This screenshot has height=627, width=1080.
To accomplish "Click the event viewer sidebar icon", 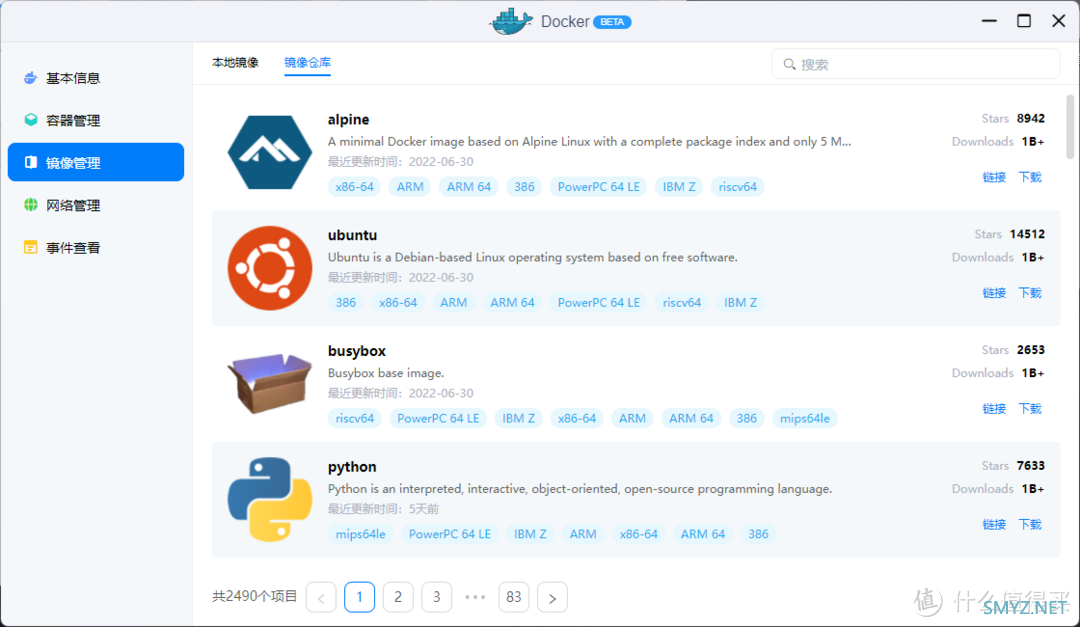I will (30, 247).
